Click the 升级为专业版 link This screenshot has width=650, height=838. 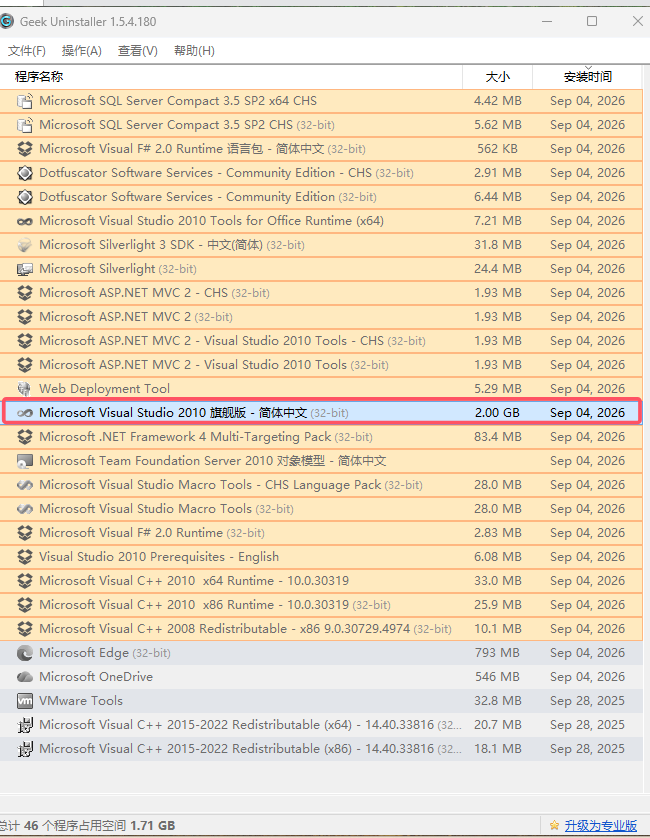[601, 825]
